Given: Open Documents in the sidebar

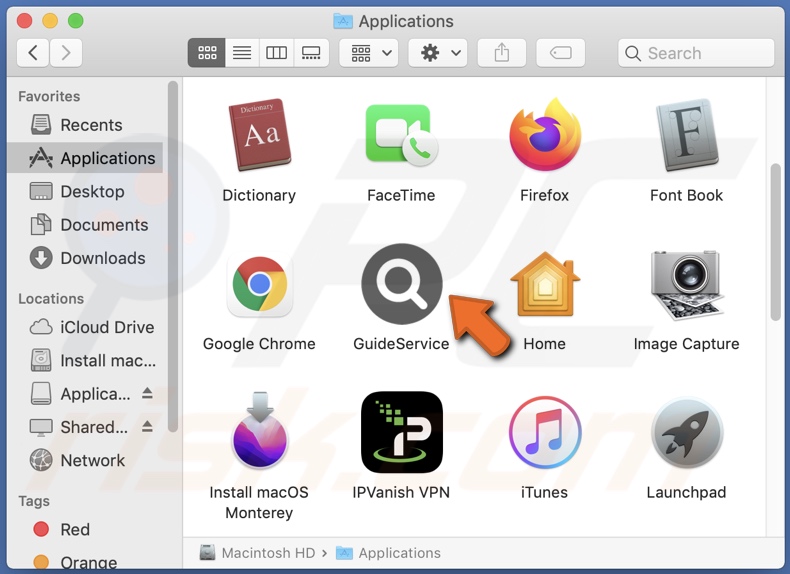Looking at the screenshot, I should 86,225.
